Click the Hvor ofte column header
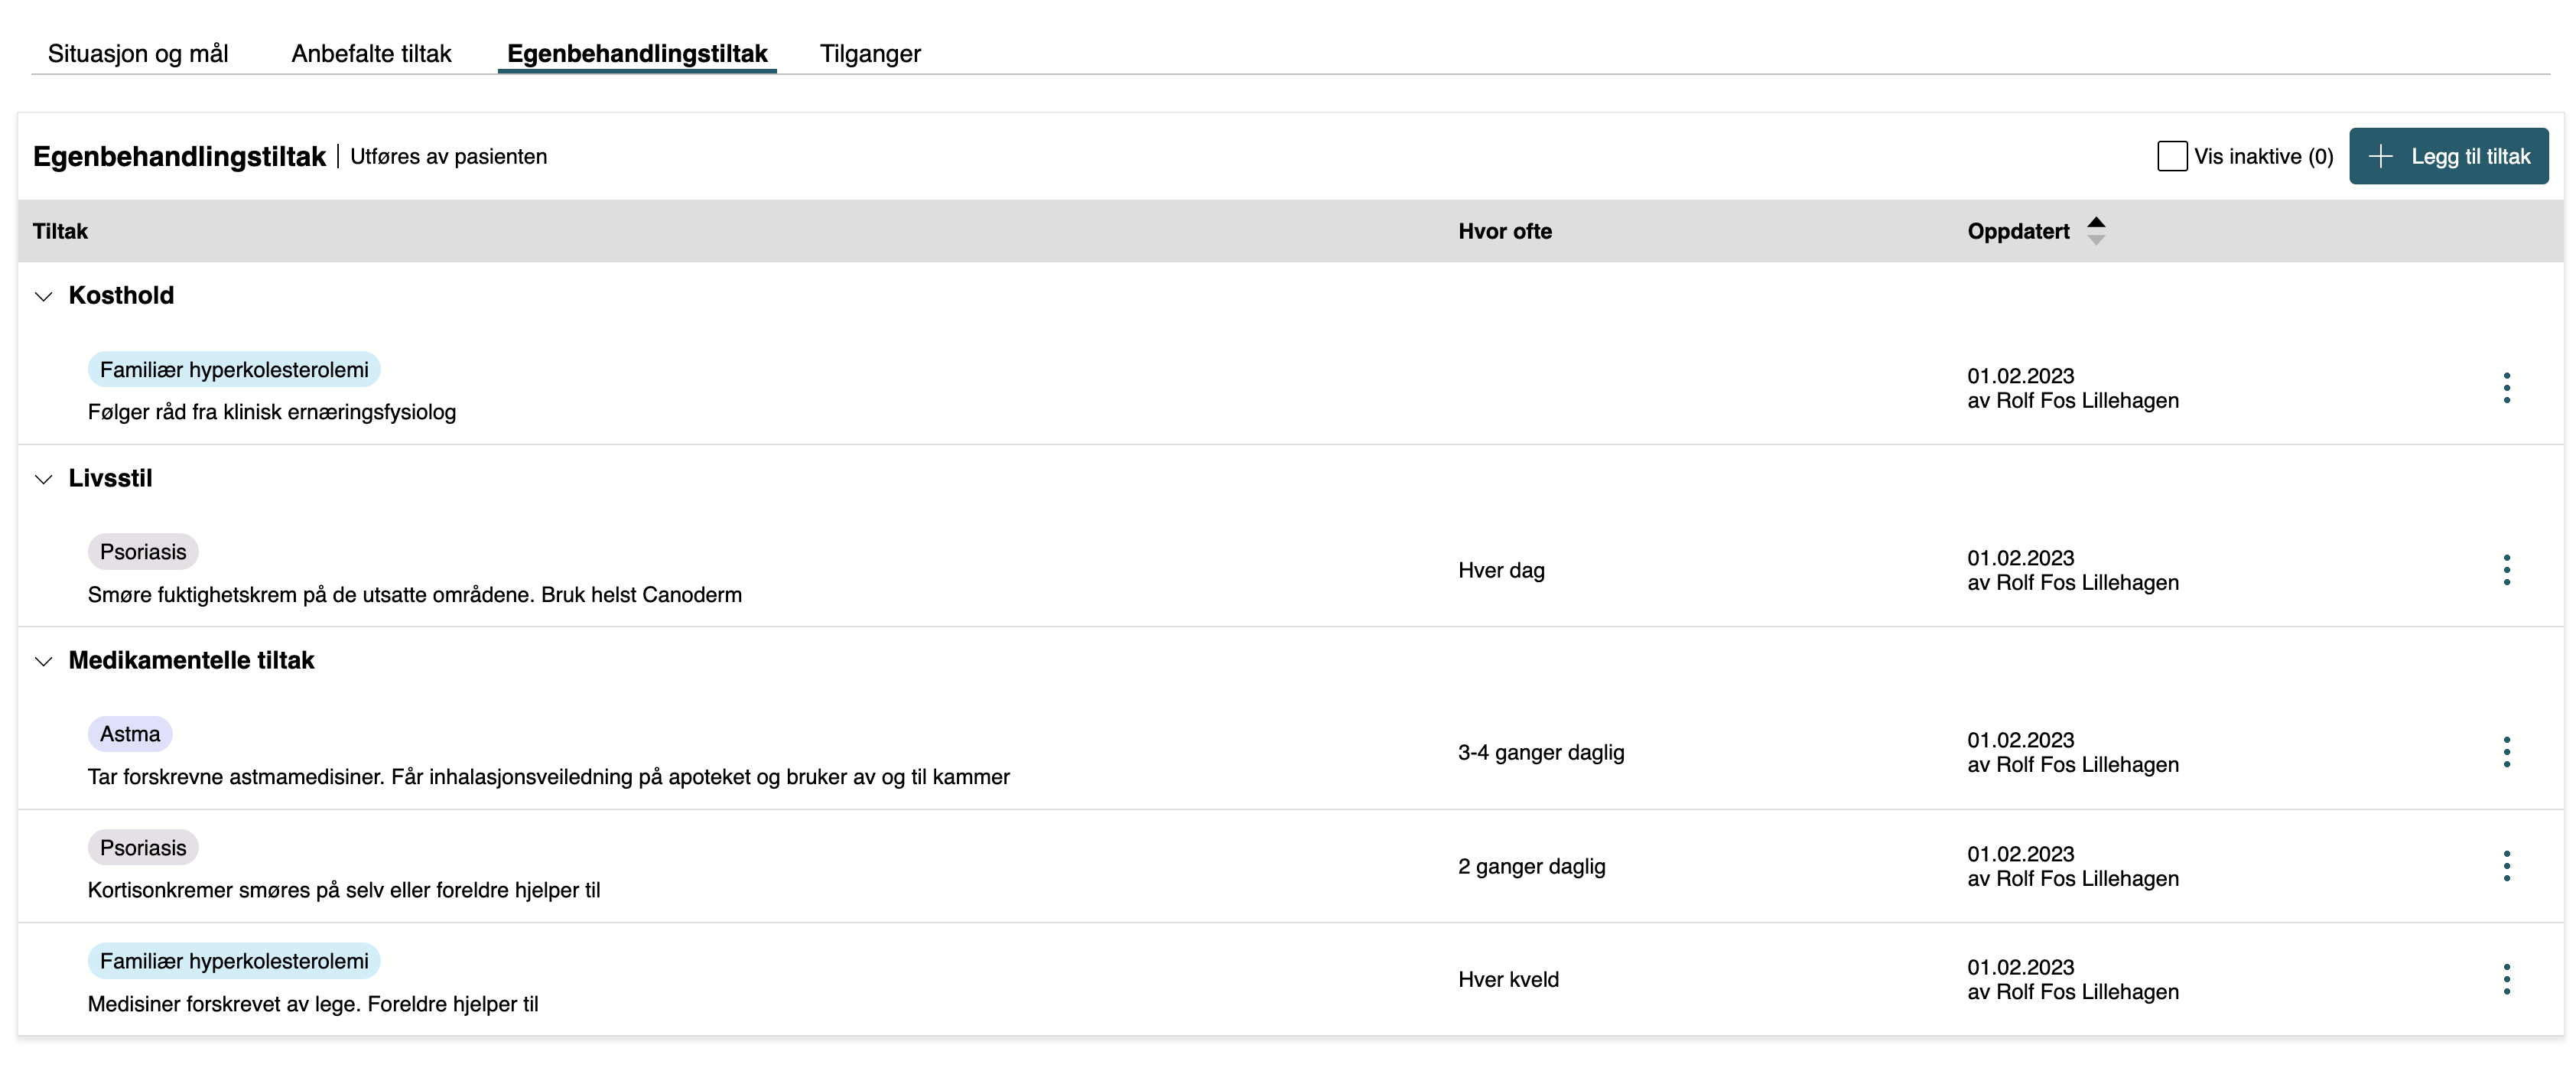The image size is (2576, 1071). pos(1504,231)
